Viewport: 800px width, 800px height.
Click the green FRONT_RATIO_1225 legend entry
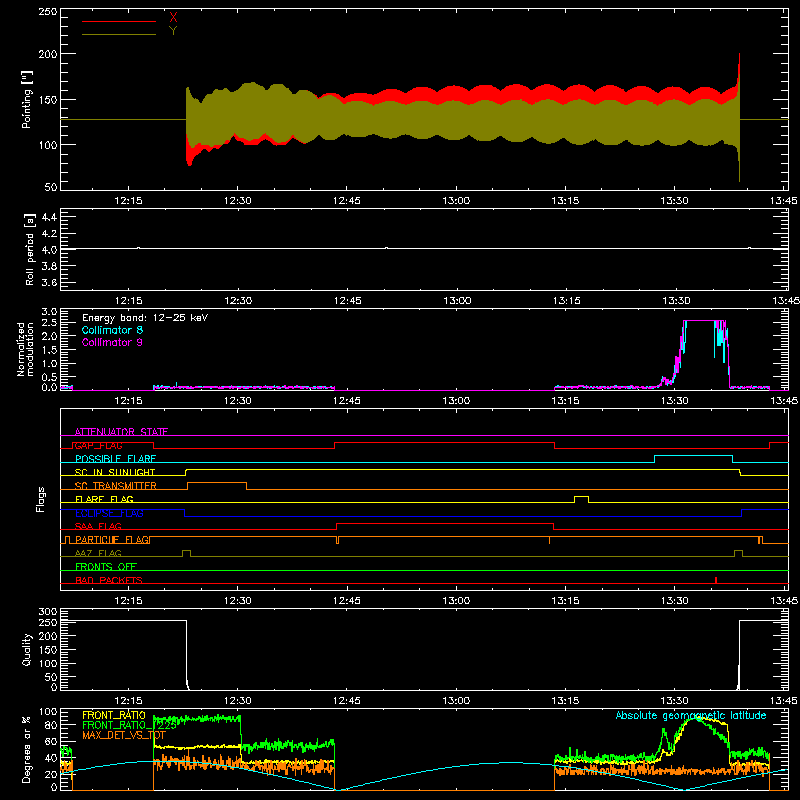point(129,725)
